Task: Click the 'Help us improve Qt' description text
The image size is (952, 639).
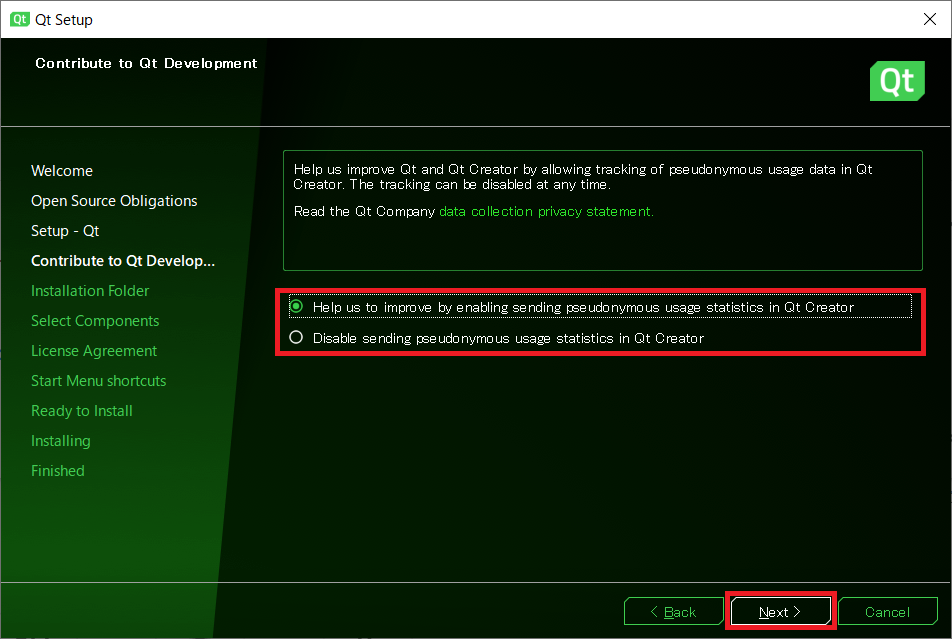Action: click(x=583, y=177)
